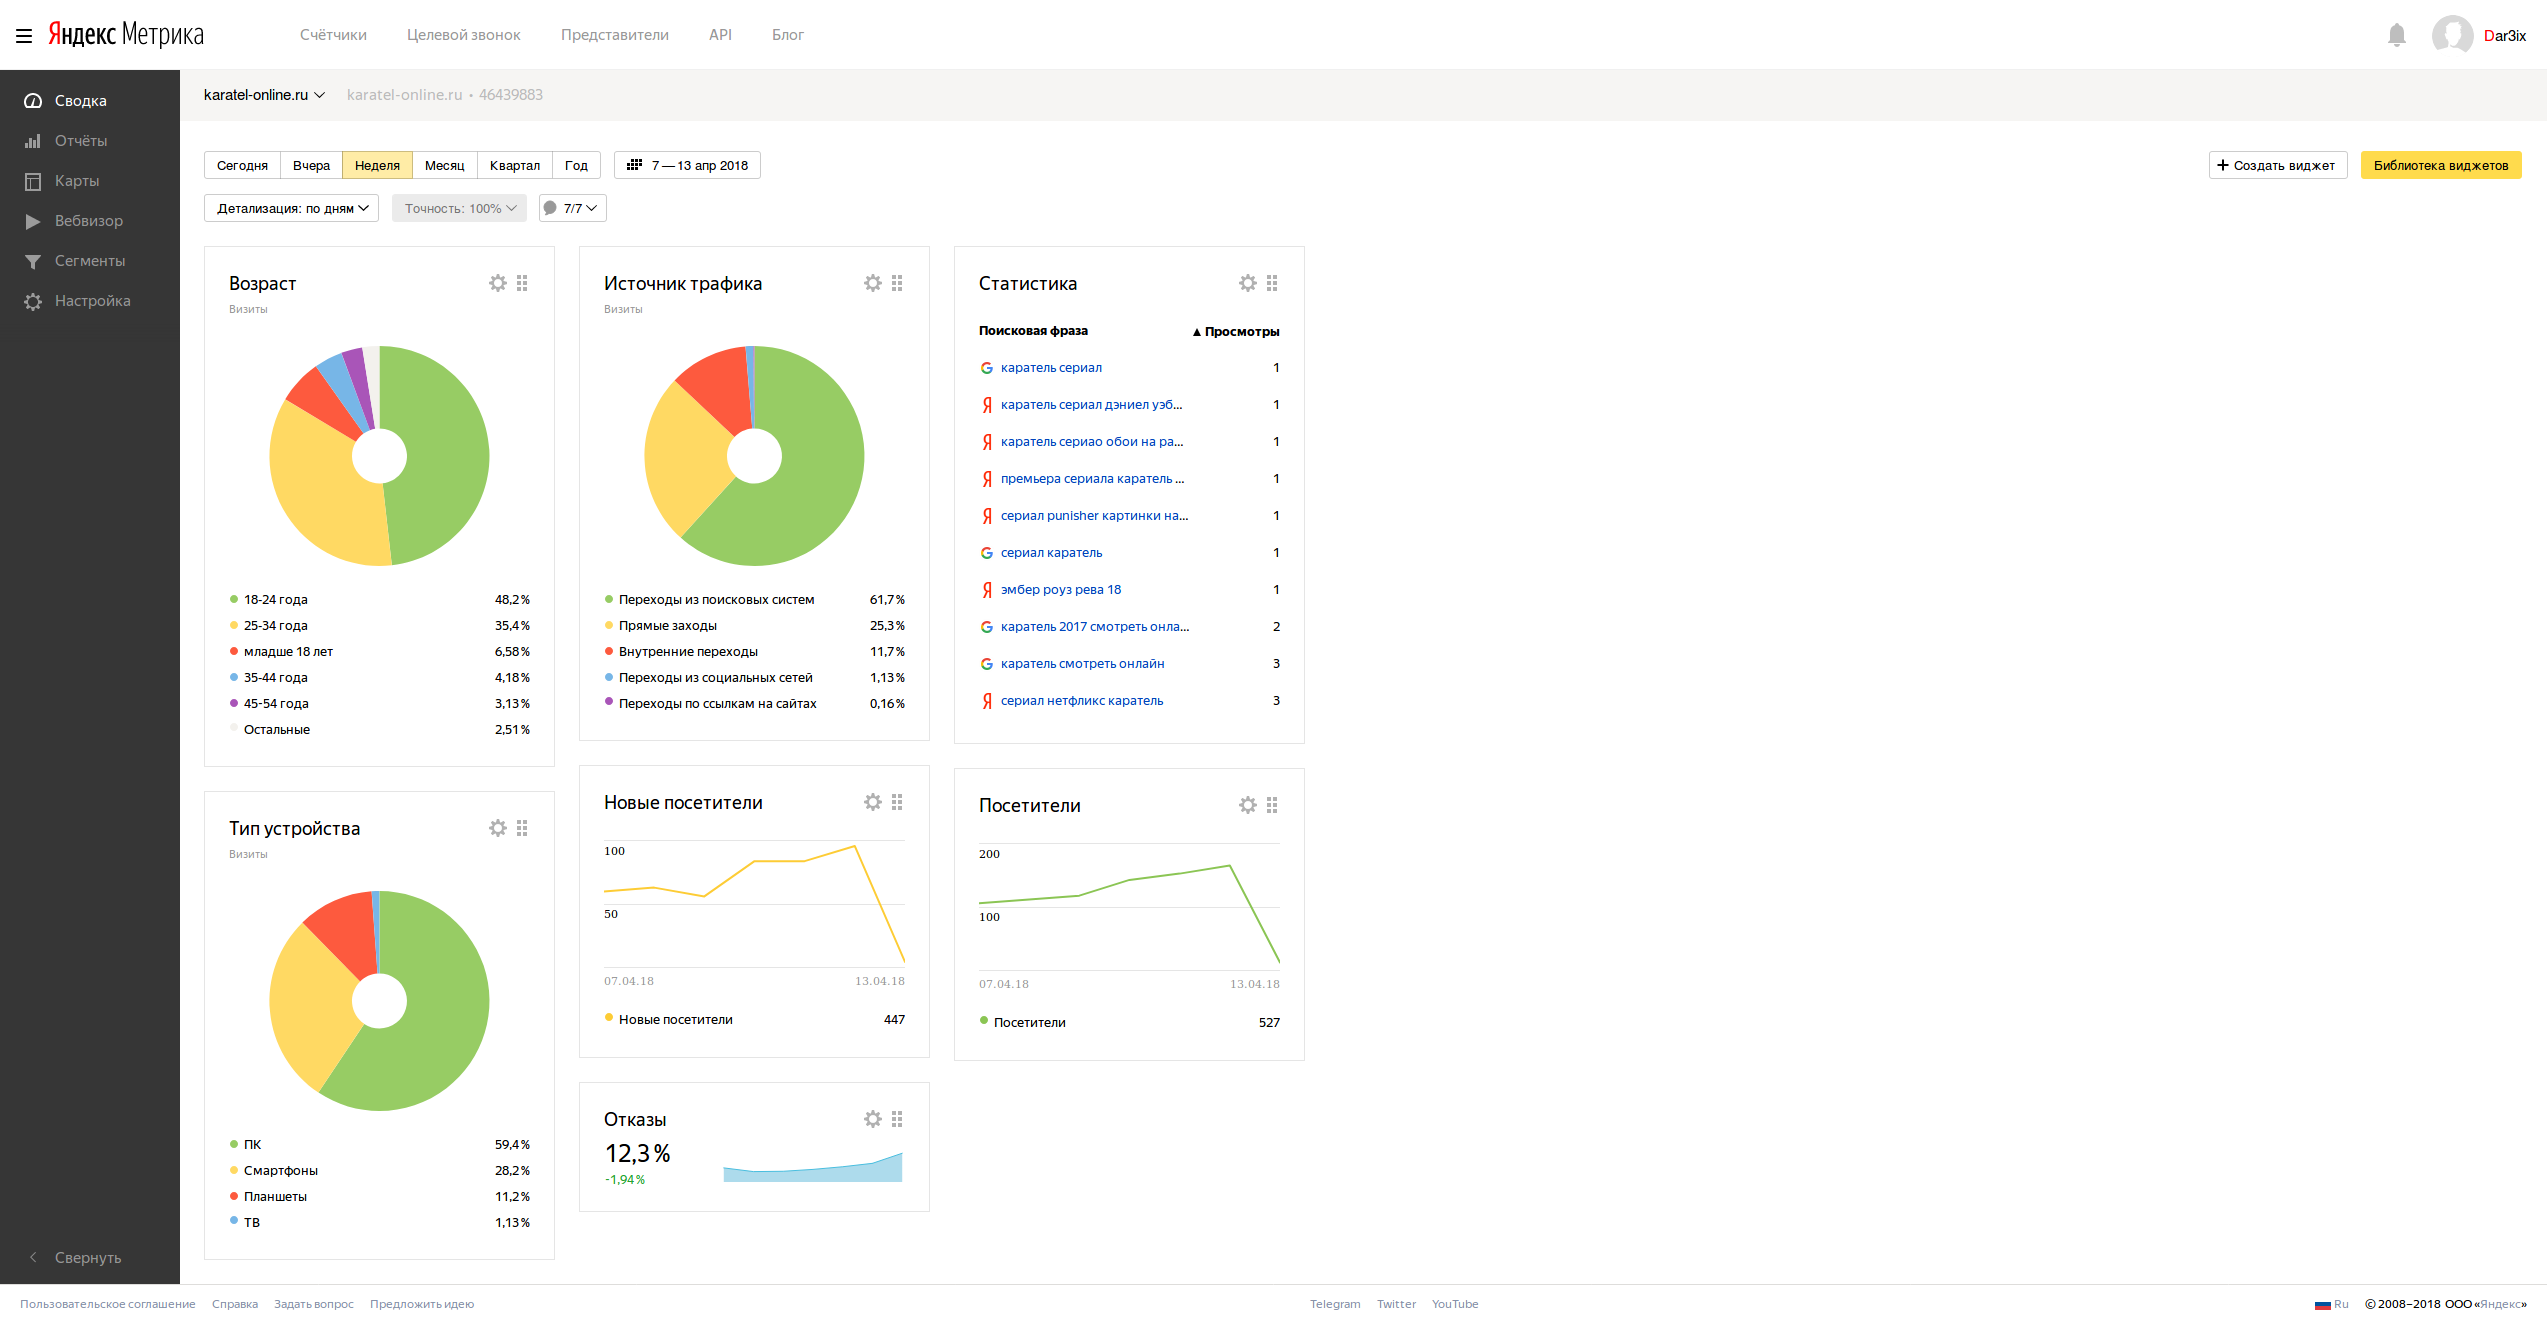Click move handle of Источник трафика widget
This screenshot has width=2547, height=1322.
(x=897, y=283)
